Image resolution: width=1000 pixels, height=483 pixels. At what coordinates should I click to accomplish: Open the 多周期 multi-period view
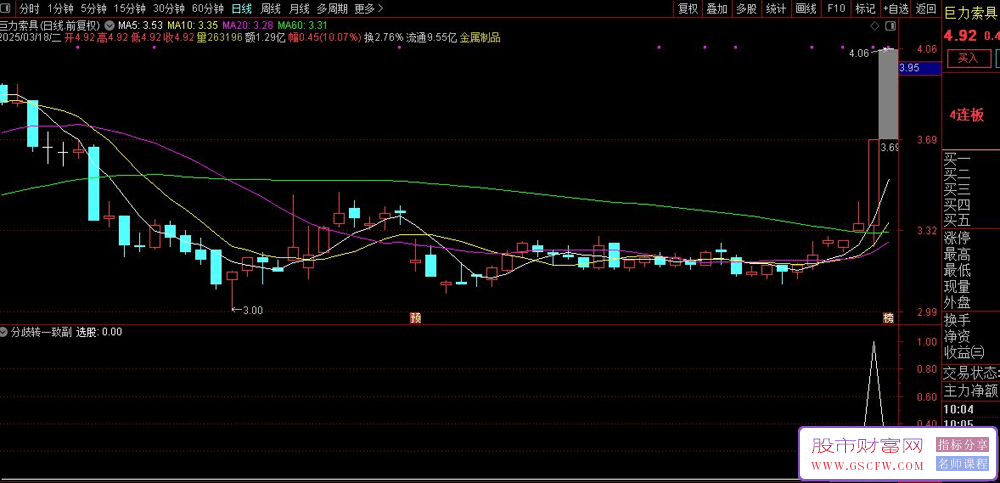coord(332,8)
